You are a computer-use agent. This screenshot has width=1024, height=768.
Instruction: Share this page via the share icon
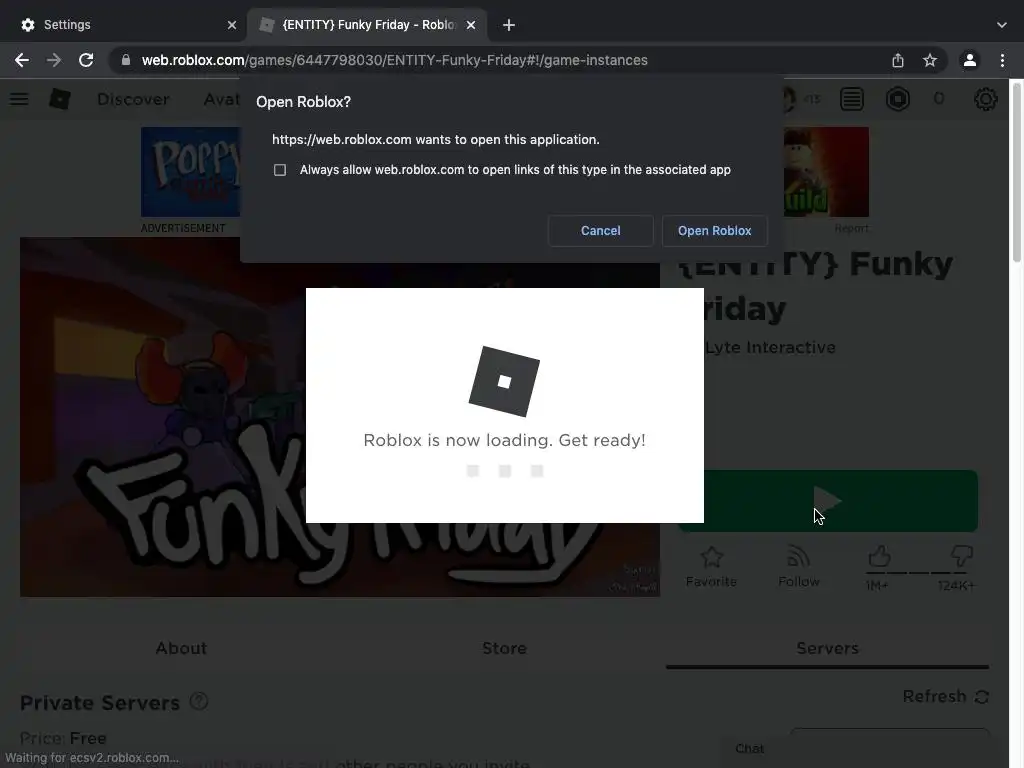(898, 60)
